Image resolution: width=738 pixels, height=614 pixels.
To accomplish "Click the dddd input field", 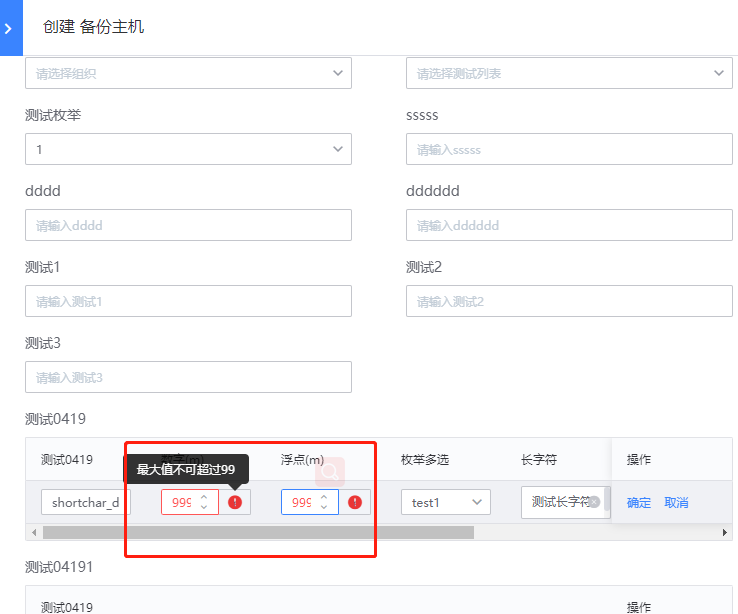I will tap(188, 225).
